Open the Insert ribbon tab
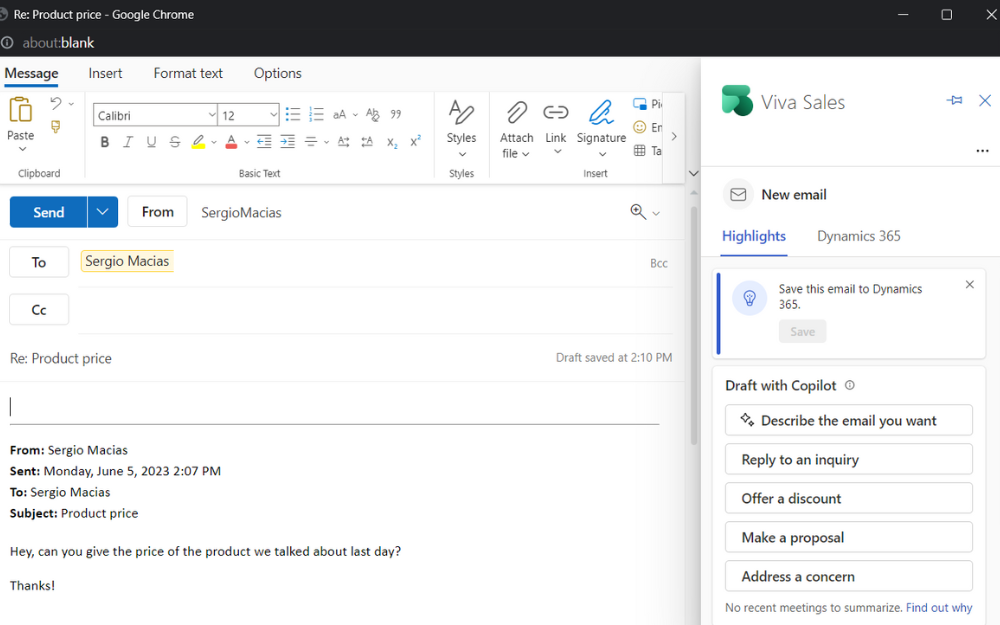The image size is (1000, 625). [105, 73]
